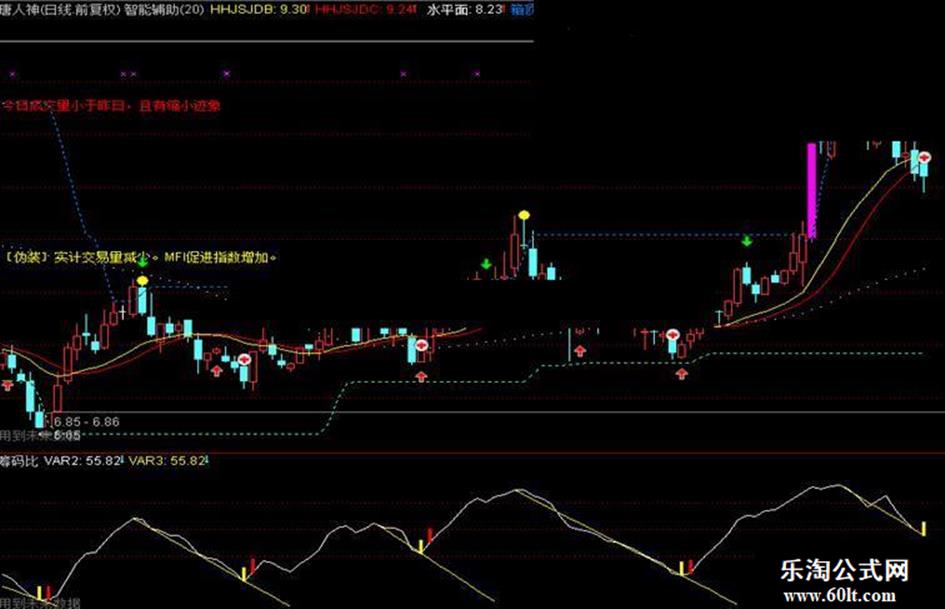The height and width of the screenshot is (609, 945).
Task: Select the rightmost purple x marker on the top row
Action: [476, 74]
